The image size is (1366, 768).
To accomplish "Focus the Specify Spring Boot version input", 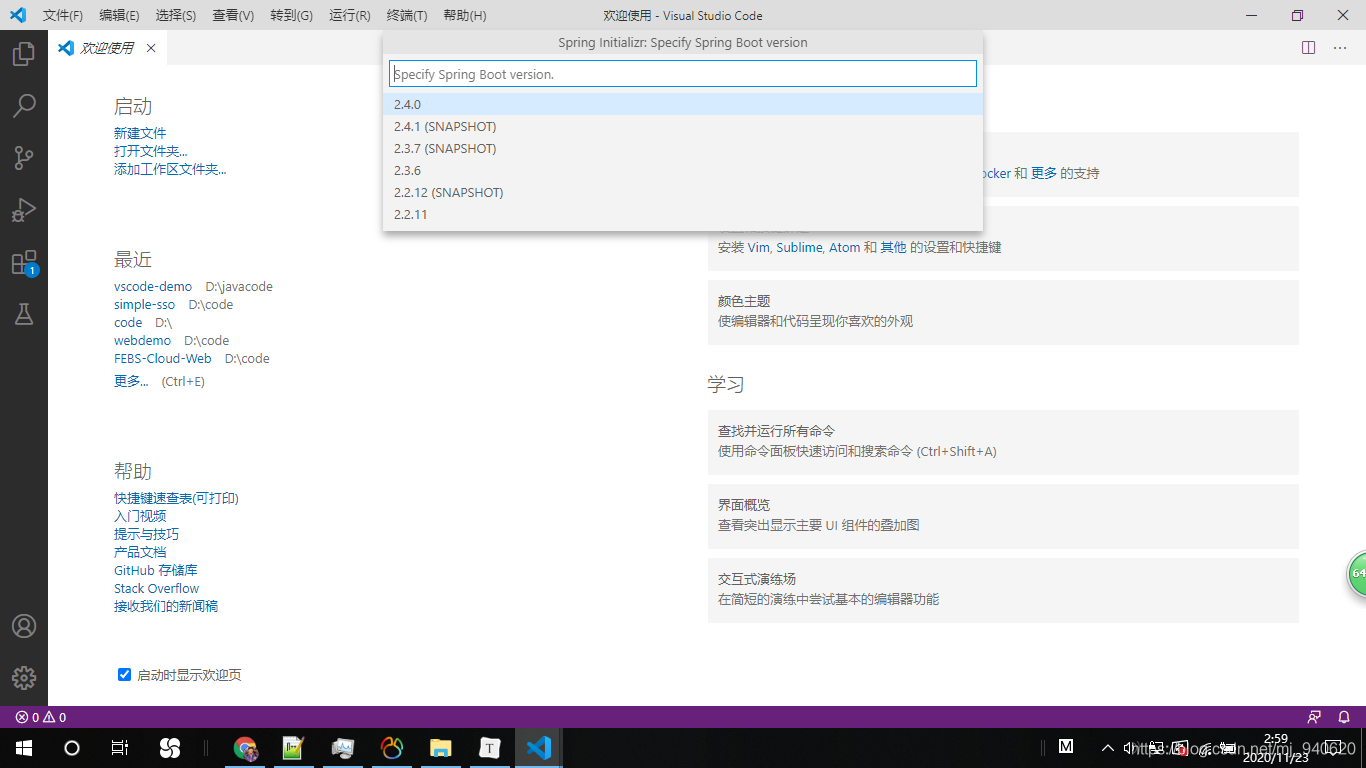I will coord(682,74).
